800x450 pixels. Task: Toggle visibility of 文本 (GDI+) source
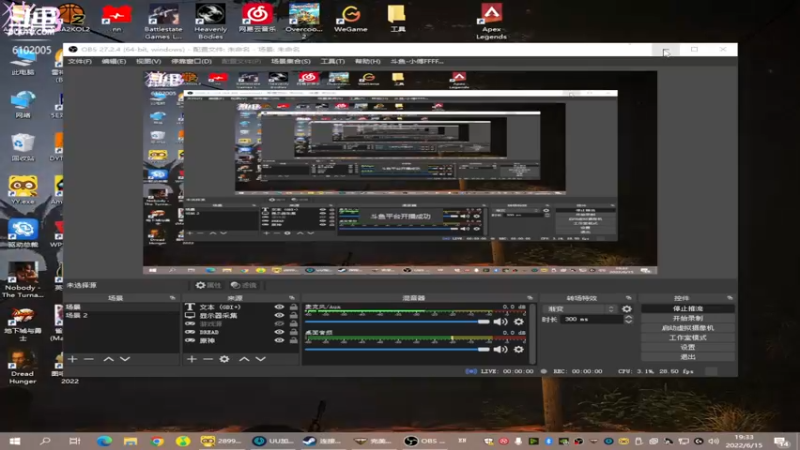point(279,307)
